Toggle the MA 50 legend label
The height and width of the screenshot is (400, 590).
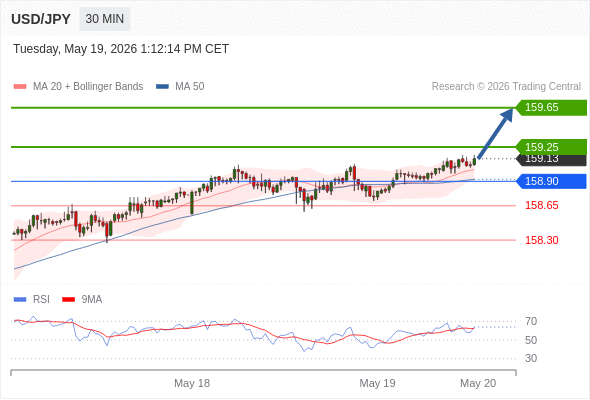click(x=190, y=87)
